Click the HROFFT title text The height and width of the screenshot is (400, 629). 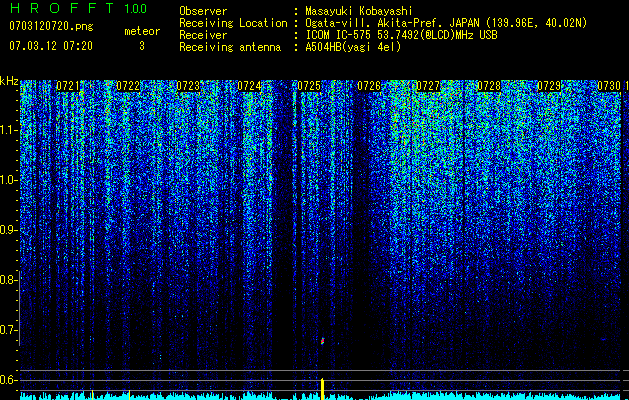(x=62, y=8)
